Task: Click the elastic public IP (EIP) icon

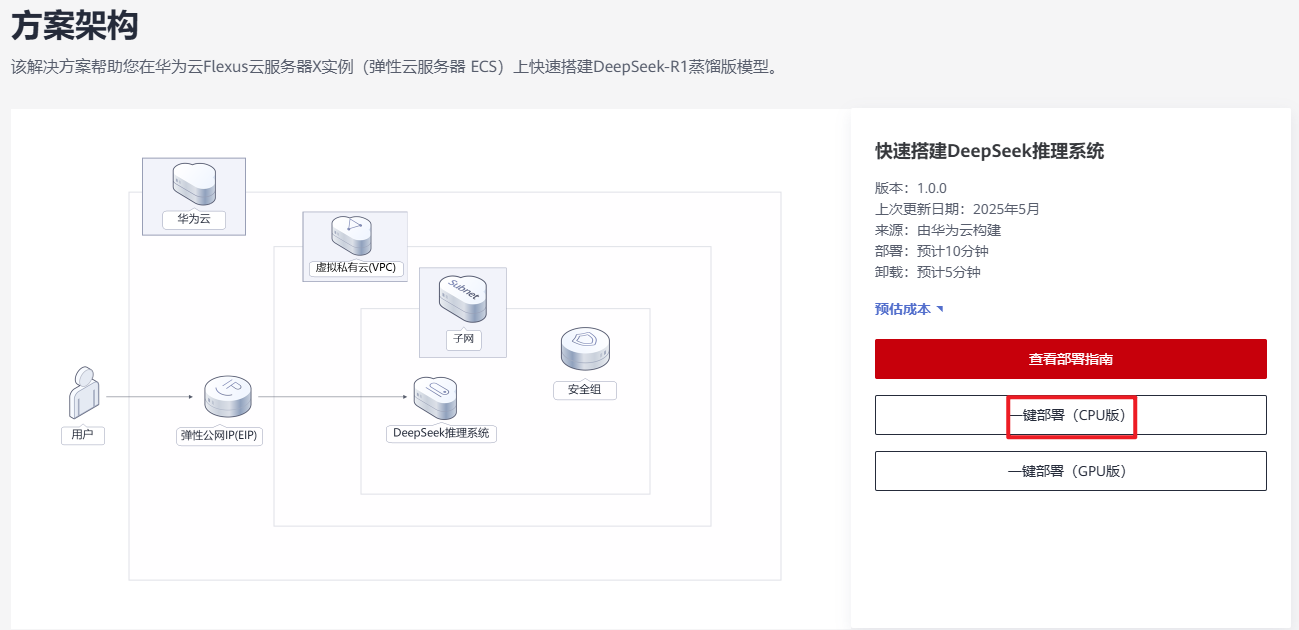Action: (x=229, y=398)
